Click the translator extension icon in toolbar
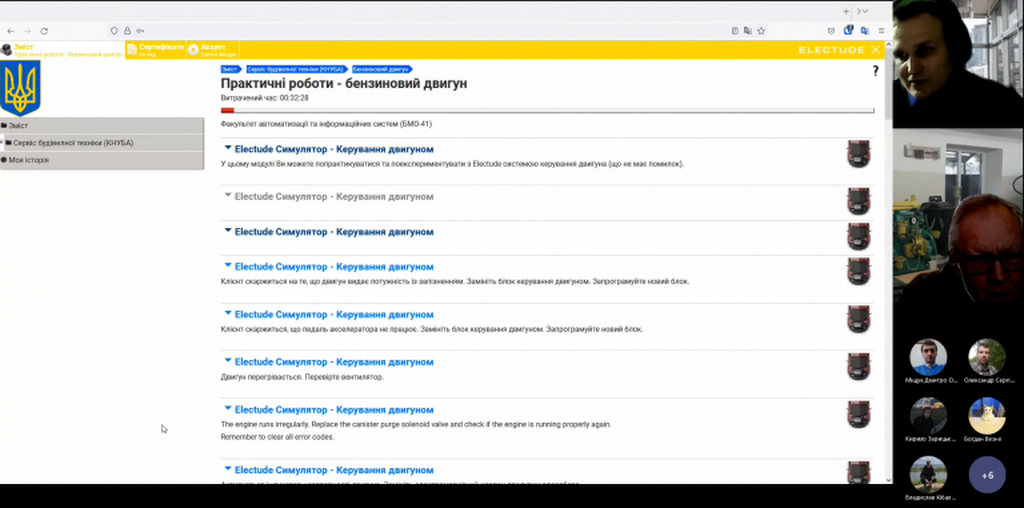This screenshot has height=508, width=1024. (865, 31)
